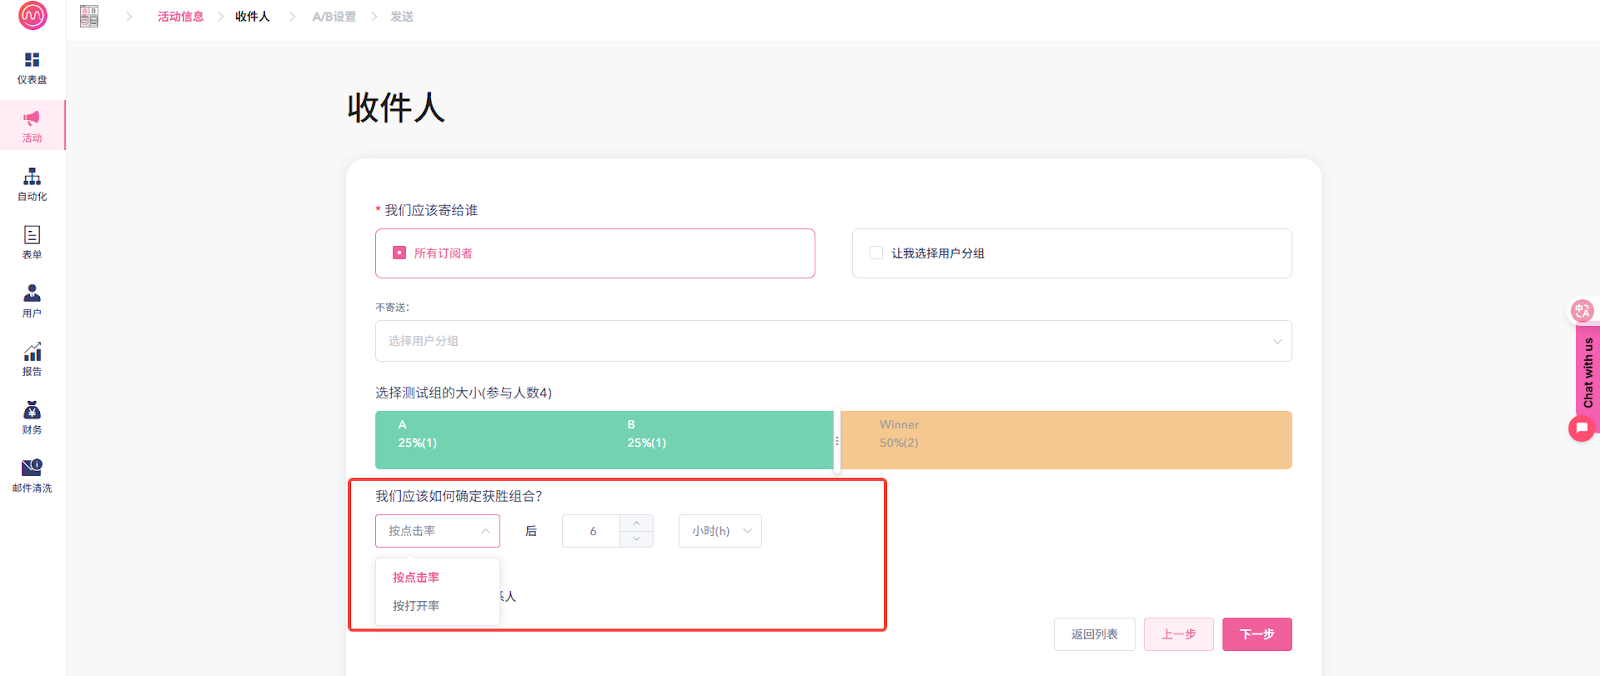The image size is (1600, 676).
Task: Open the 小时(h) time unit dropdown
Action: (x=720, y=531)
